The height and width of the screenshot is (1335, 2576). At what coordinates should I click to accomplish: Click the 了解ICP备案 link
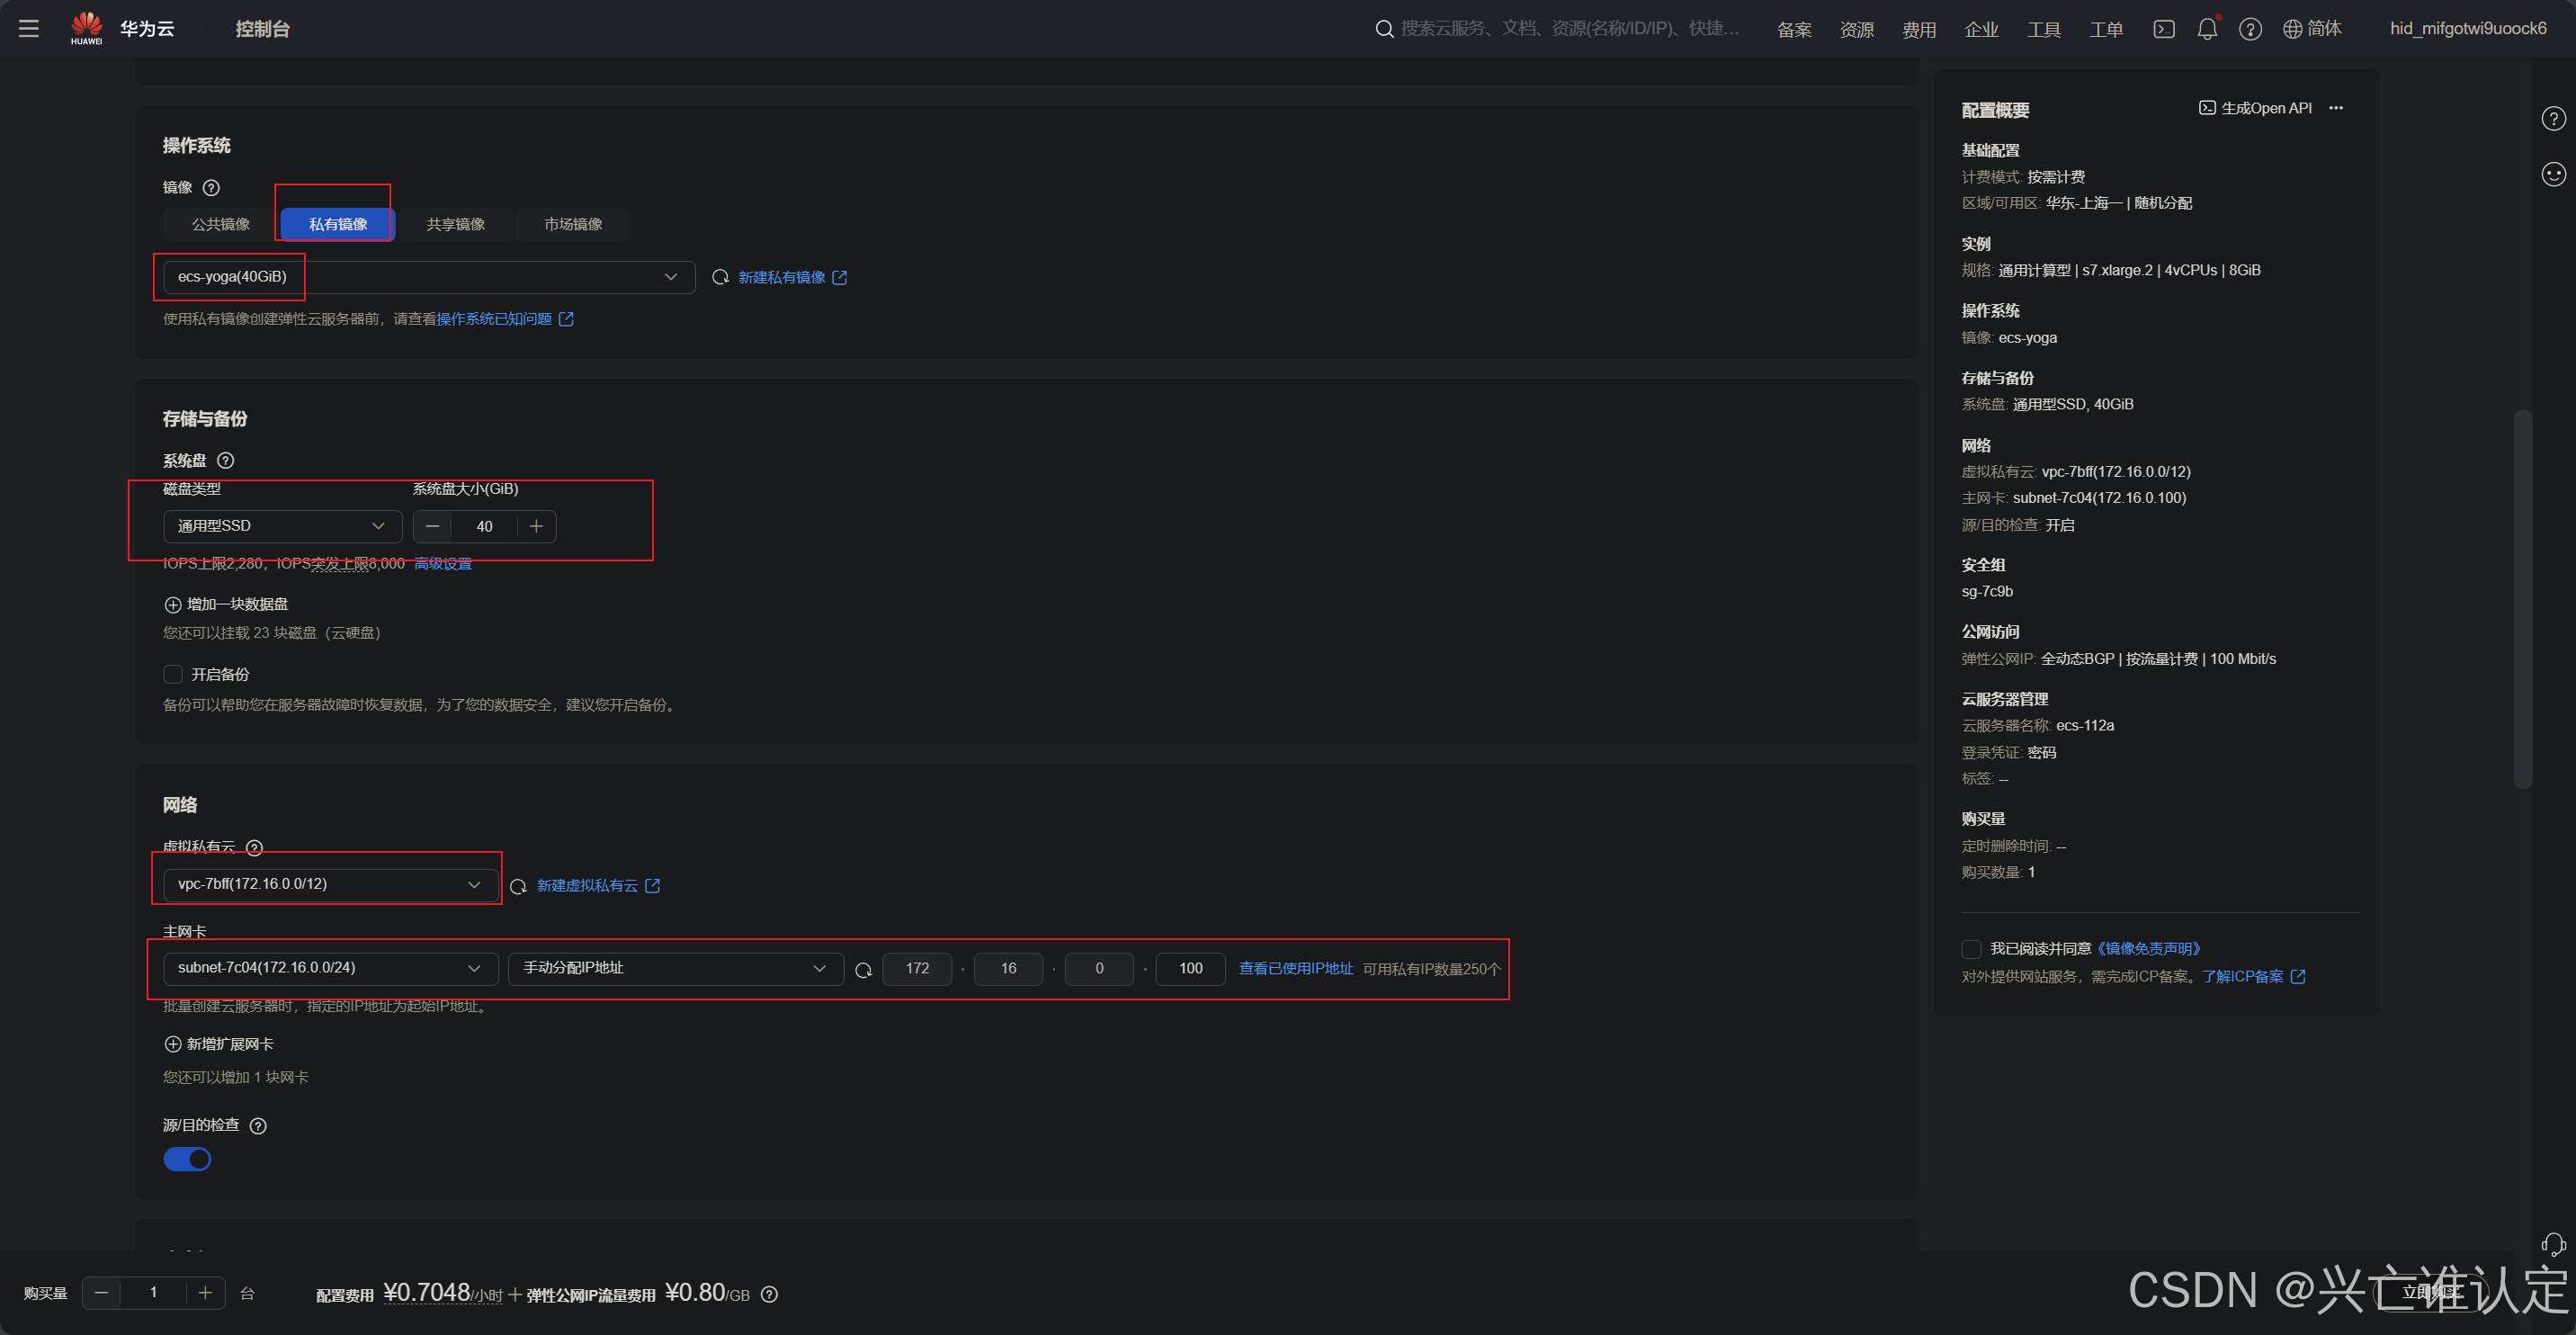click(2253, 977)
